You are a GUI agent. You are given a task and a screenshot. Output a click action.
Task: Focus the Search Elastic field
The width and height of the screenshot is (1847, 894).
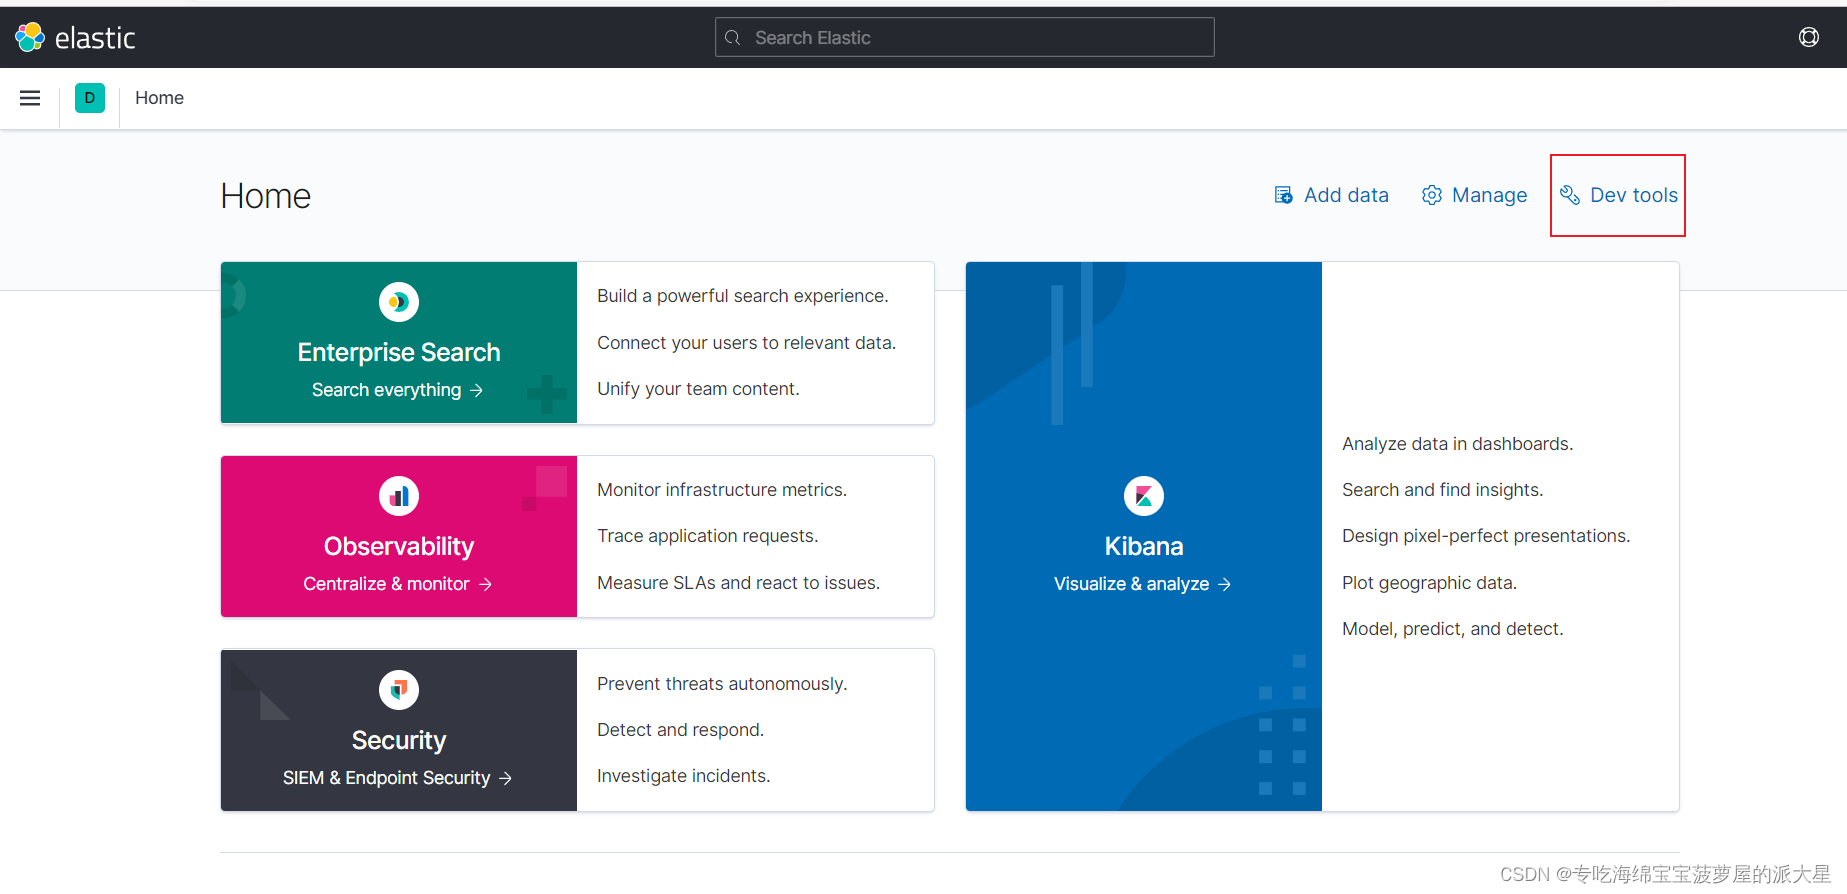point(964,38)
